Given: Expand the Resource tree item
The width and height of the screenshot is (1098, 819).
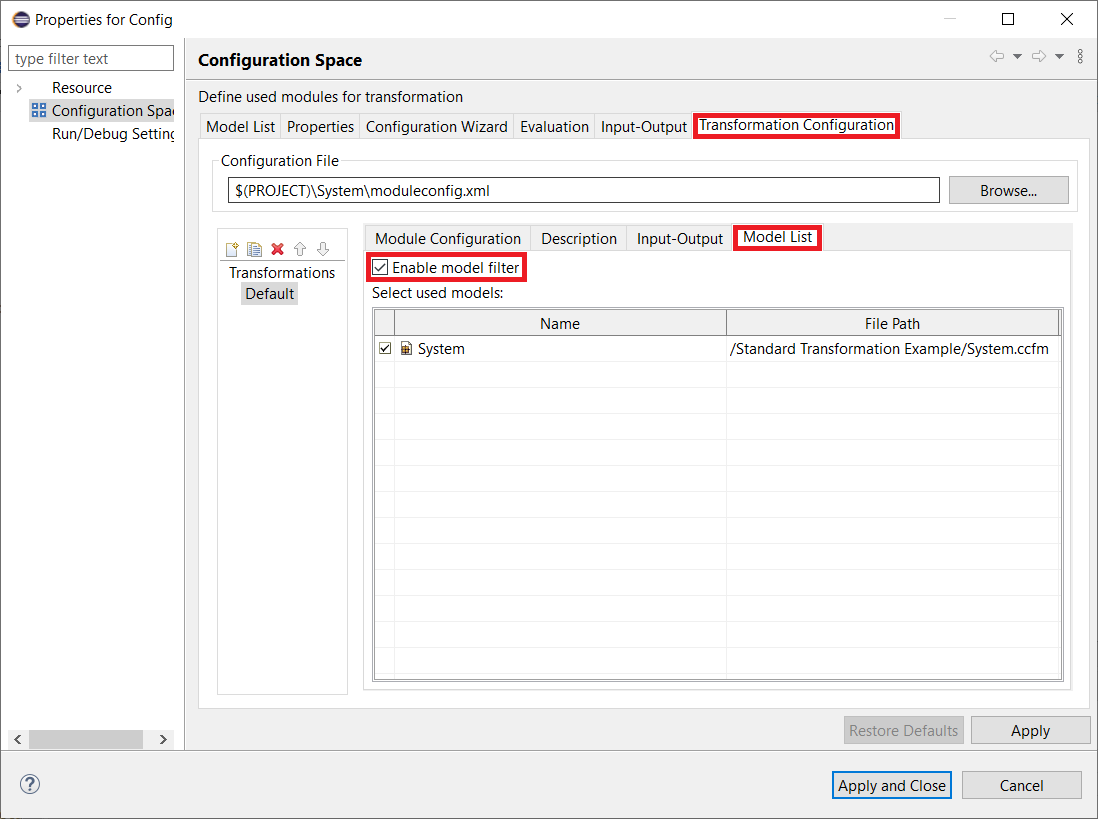Looking at the screenshot, I should coord(20,87).
